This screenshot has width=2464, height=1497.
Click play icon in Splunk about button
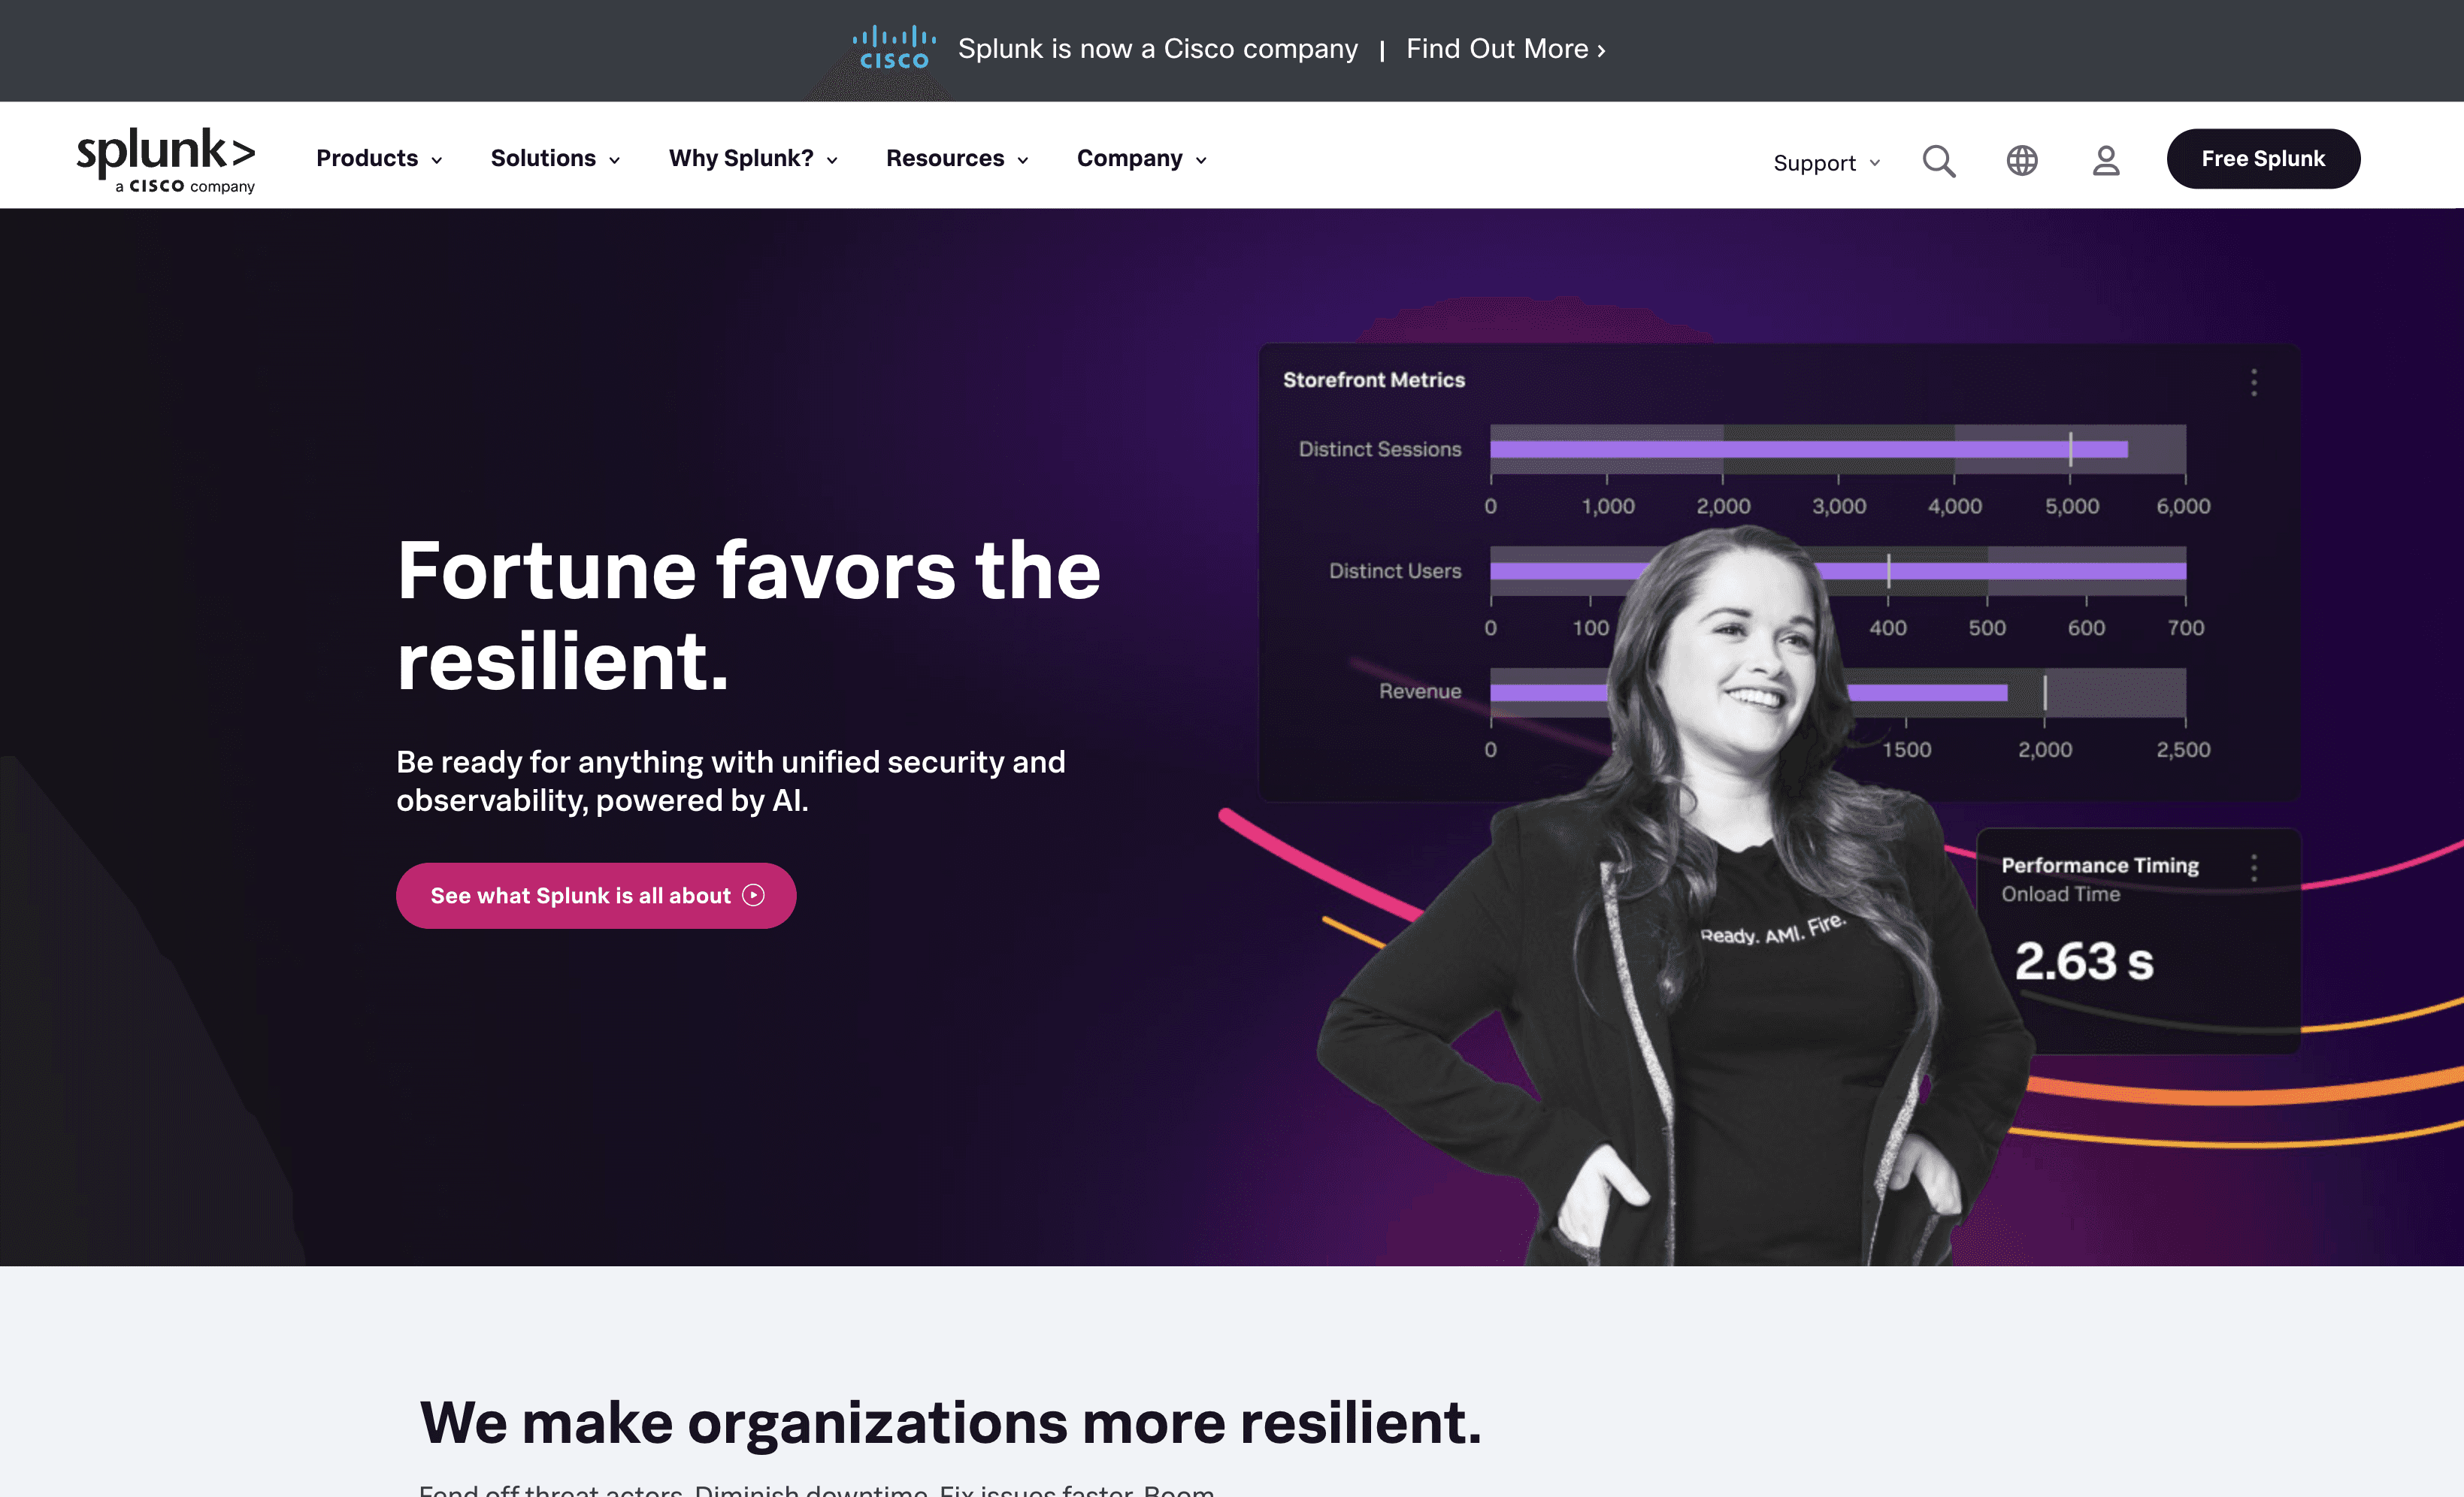point(754,895)
